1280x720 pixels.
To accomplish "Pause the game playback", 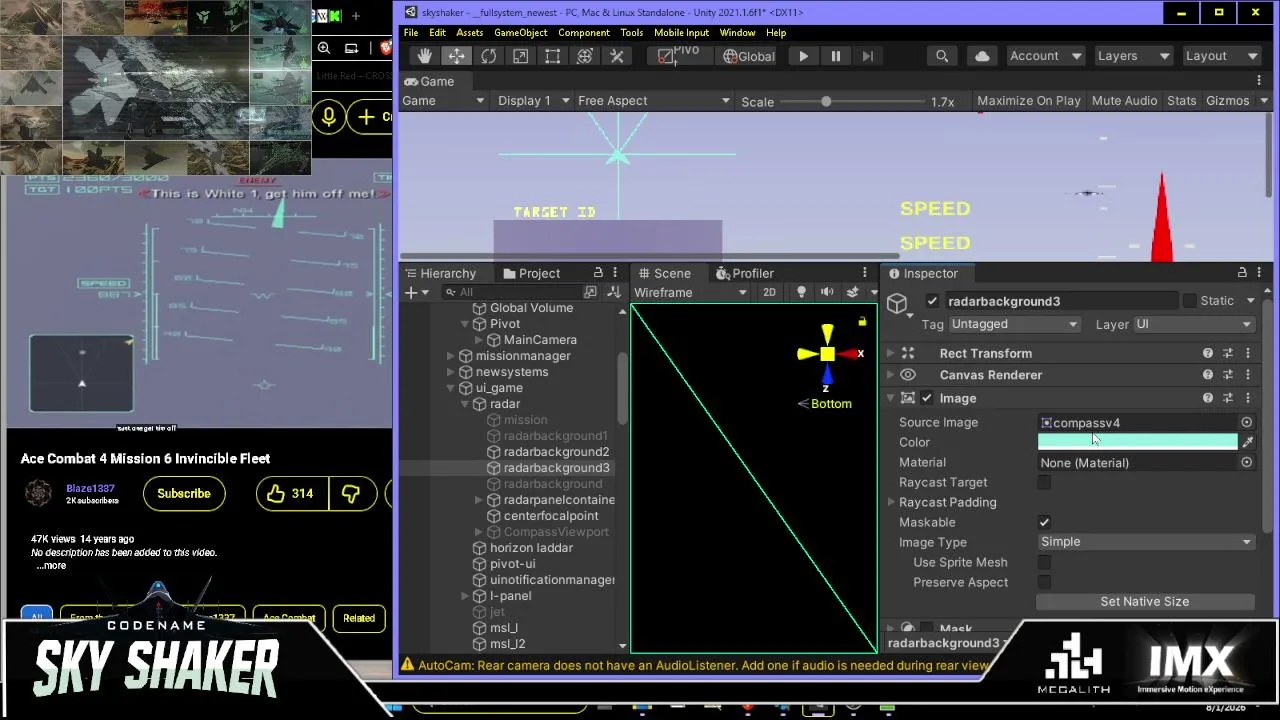I will (835, 56).
